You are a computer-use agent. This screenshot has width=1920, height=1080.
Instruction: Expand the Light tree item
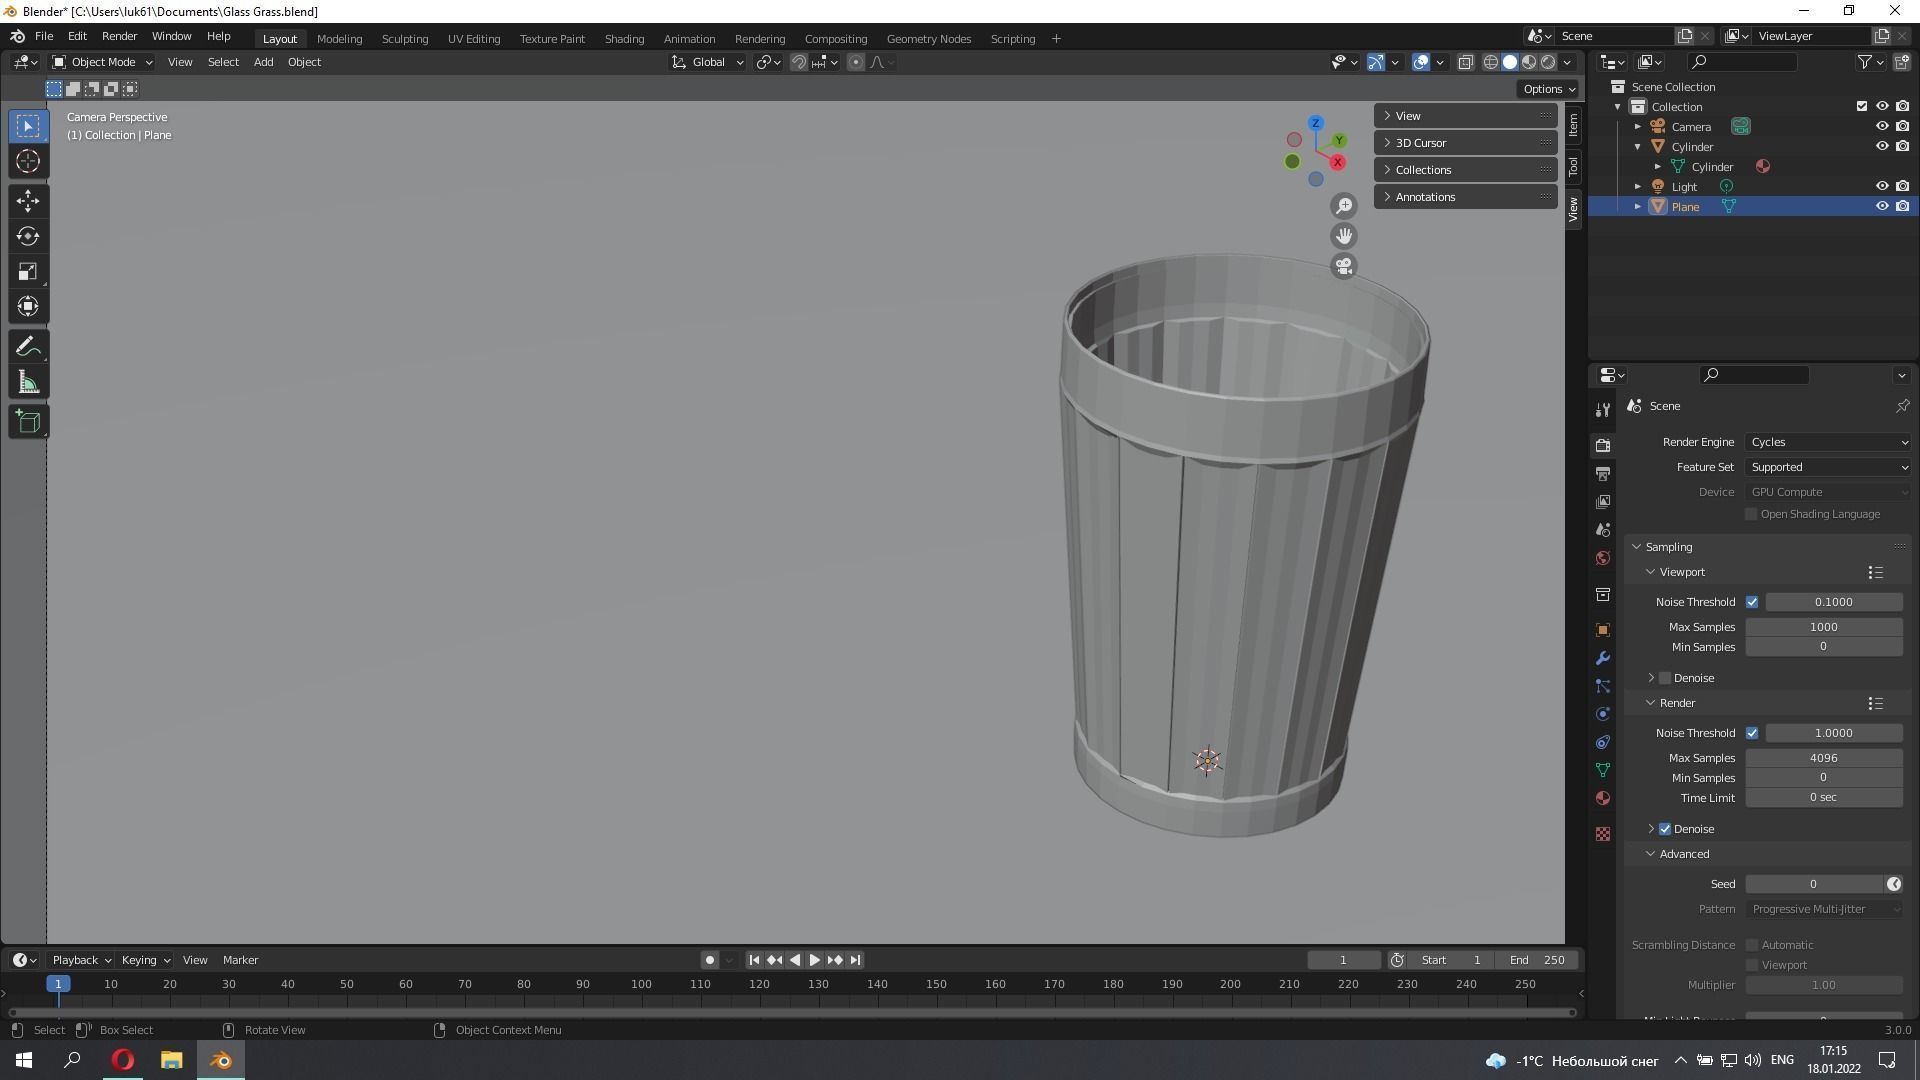[1637, 186]
